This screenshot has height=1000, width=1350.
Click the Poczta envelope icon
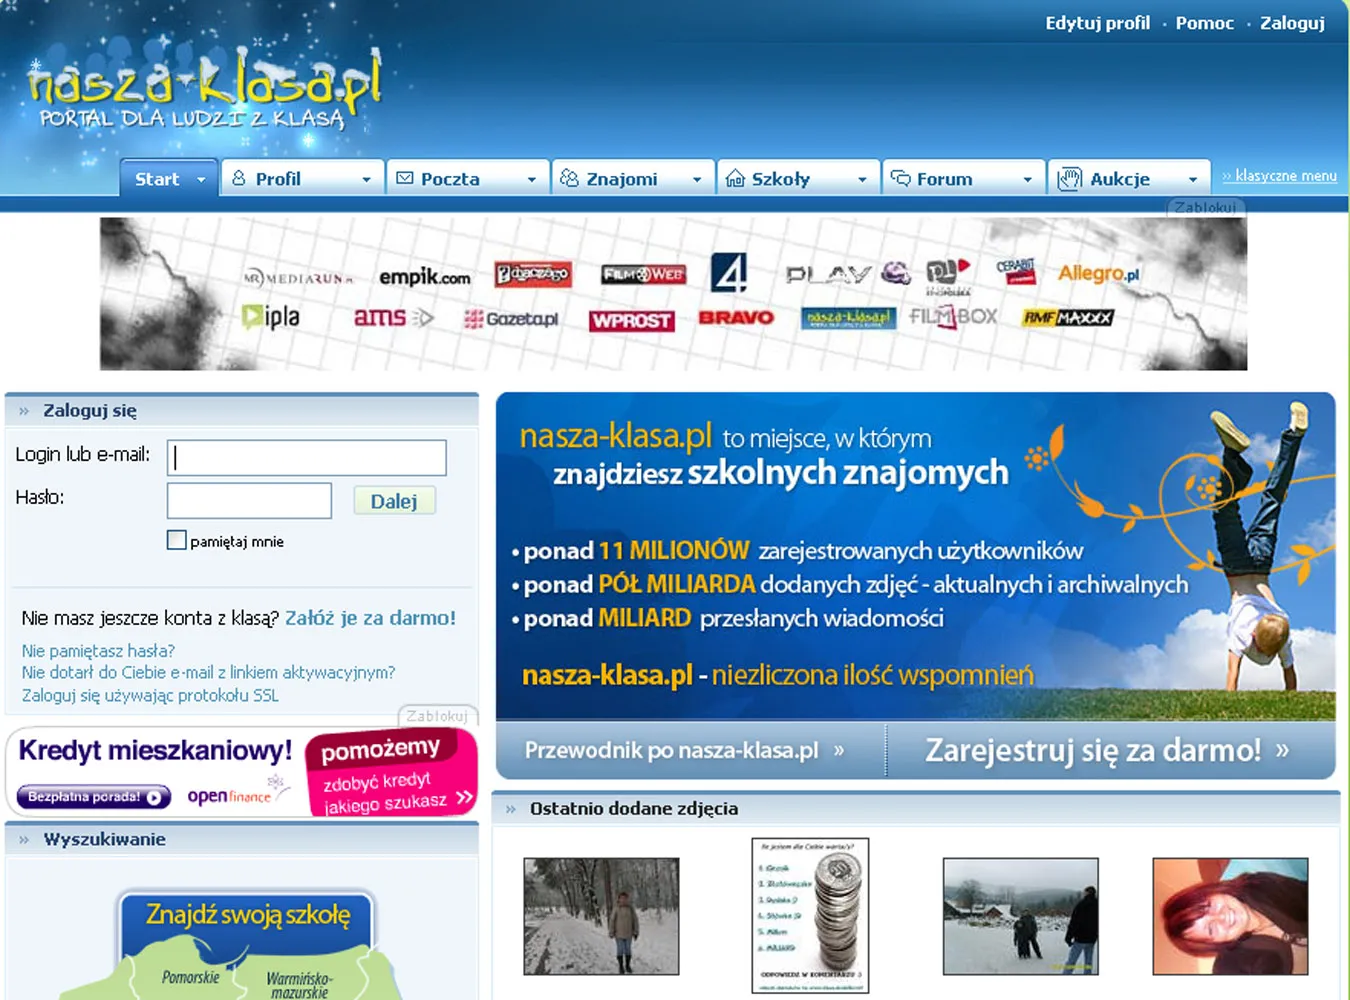coord(404,177)
